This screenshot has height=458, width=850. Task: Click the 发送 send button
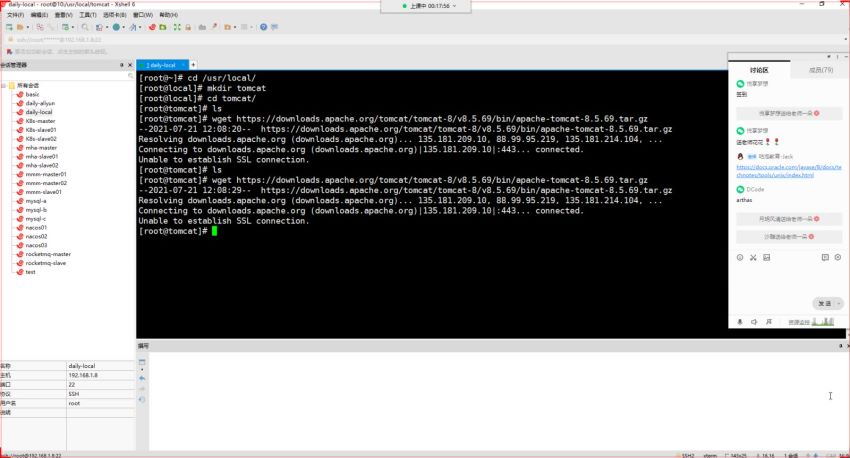tap(825, 304)
